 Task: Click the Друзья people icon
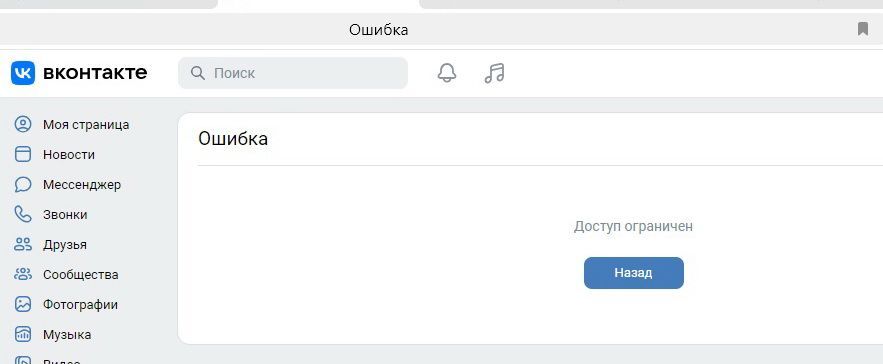23,245
